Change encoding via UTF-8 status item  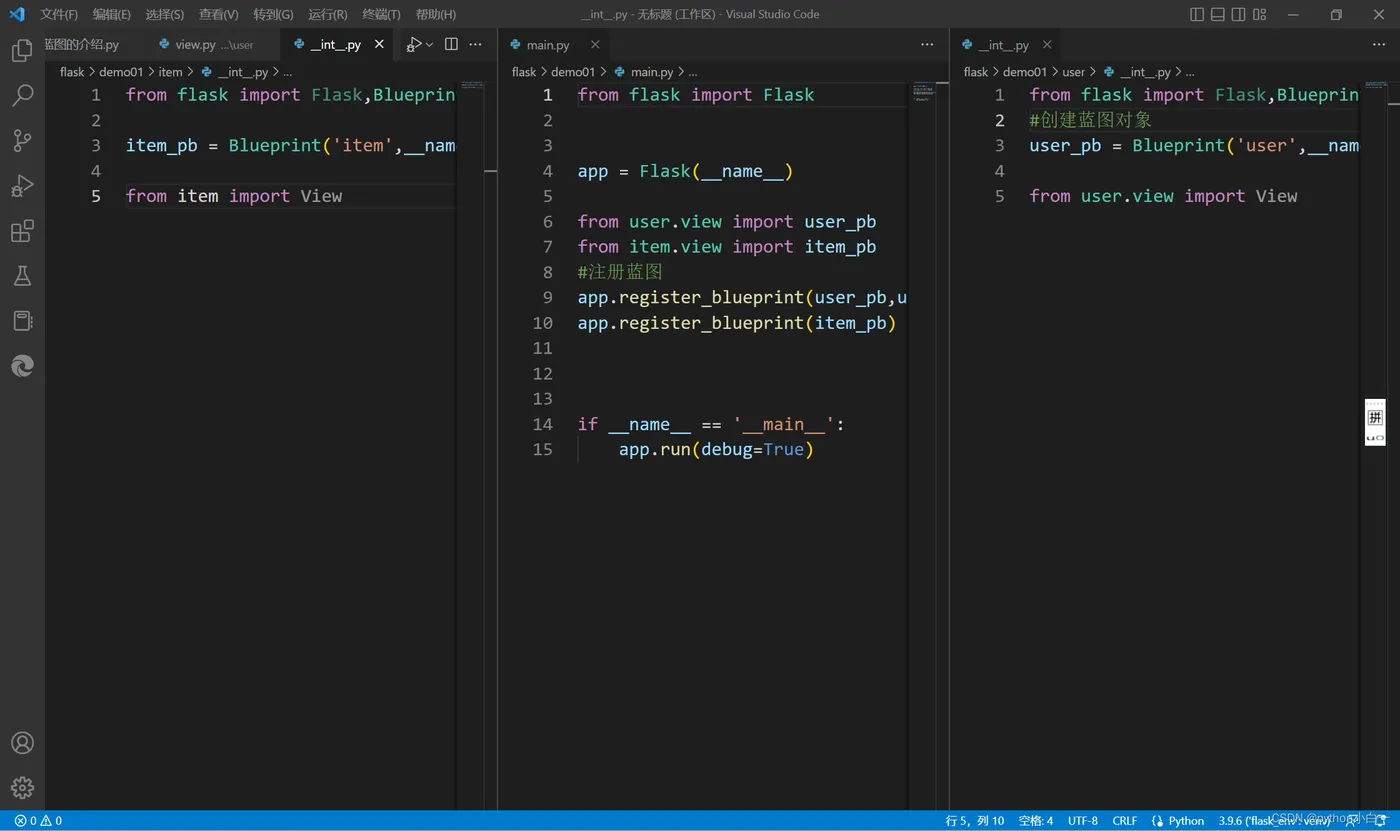[1083, 821]
